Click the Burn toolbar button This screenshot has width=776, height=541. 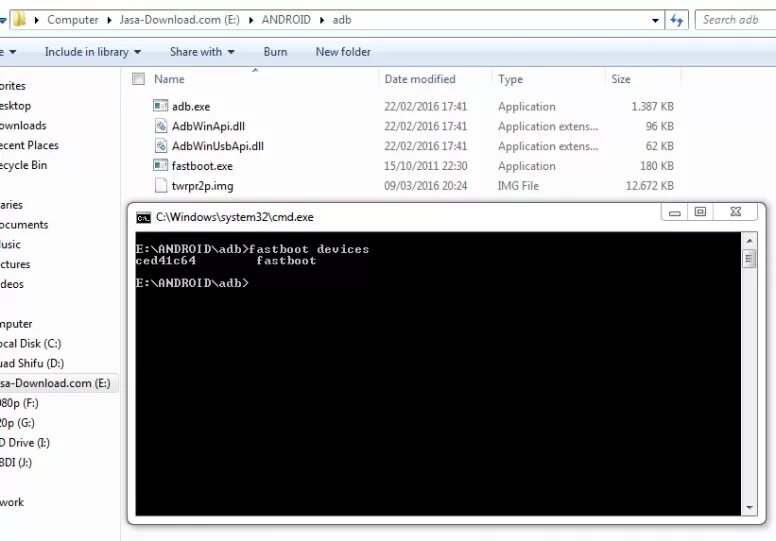[275, 52]
